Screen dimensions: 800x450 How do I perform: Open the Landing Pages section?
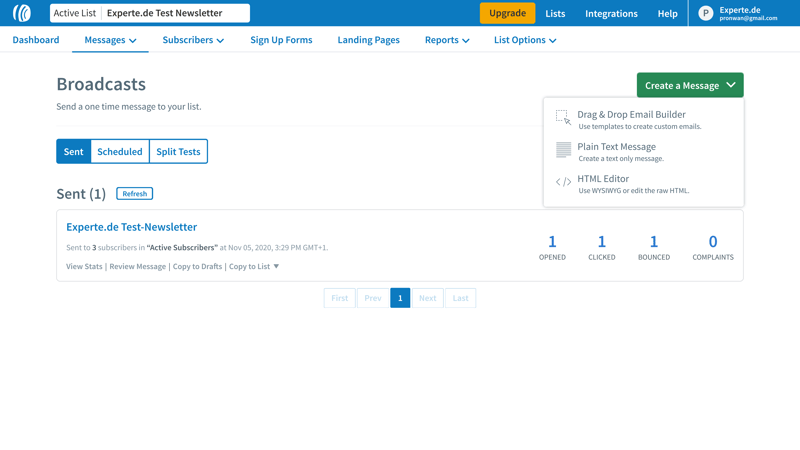[368, 40]
